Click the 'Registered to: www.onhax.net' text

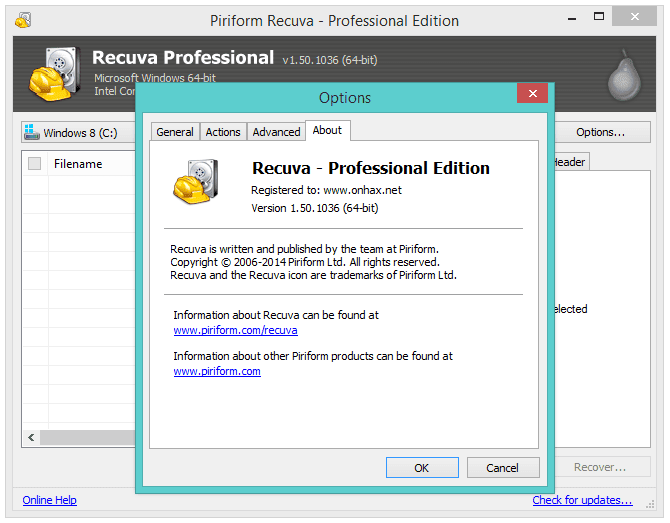(326, 190)
